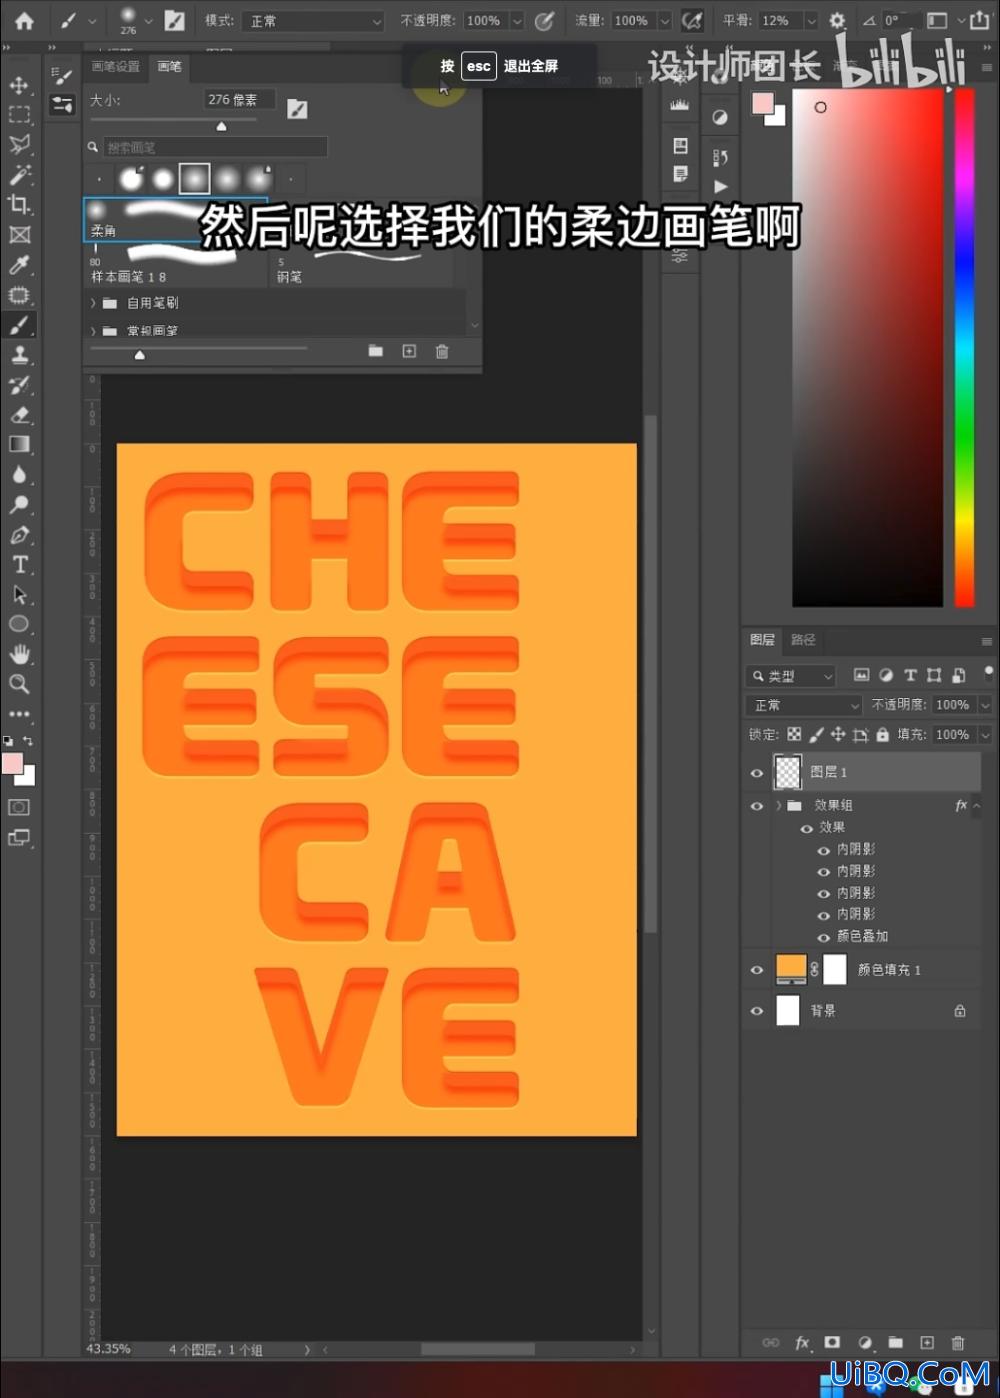
Task: Click the Home icon in options bar
Action: coord(24,20)
